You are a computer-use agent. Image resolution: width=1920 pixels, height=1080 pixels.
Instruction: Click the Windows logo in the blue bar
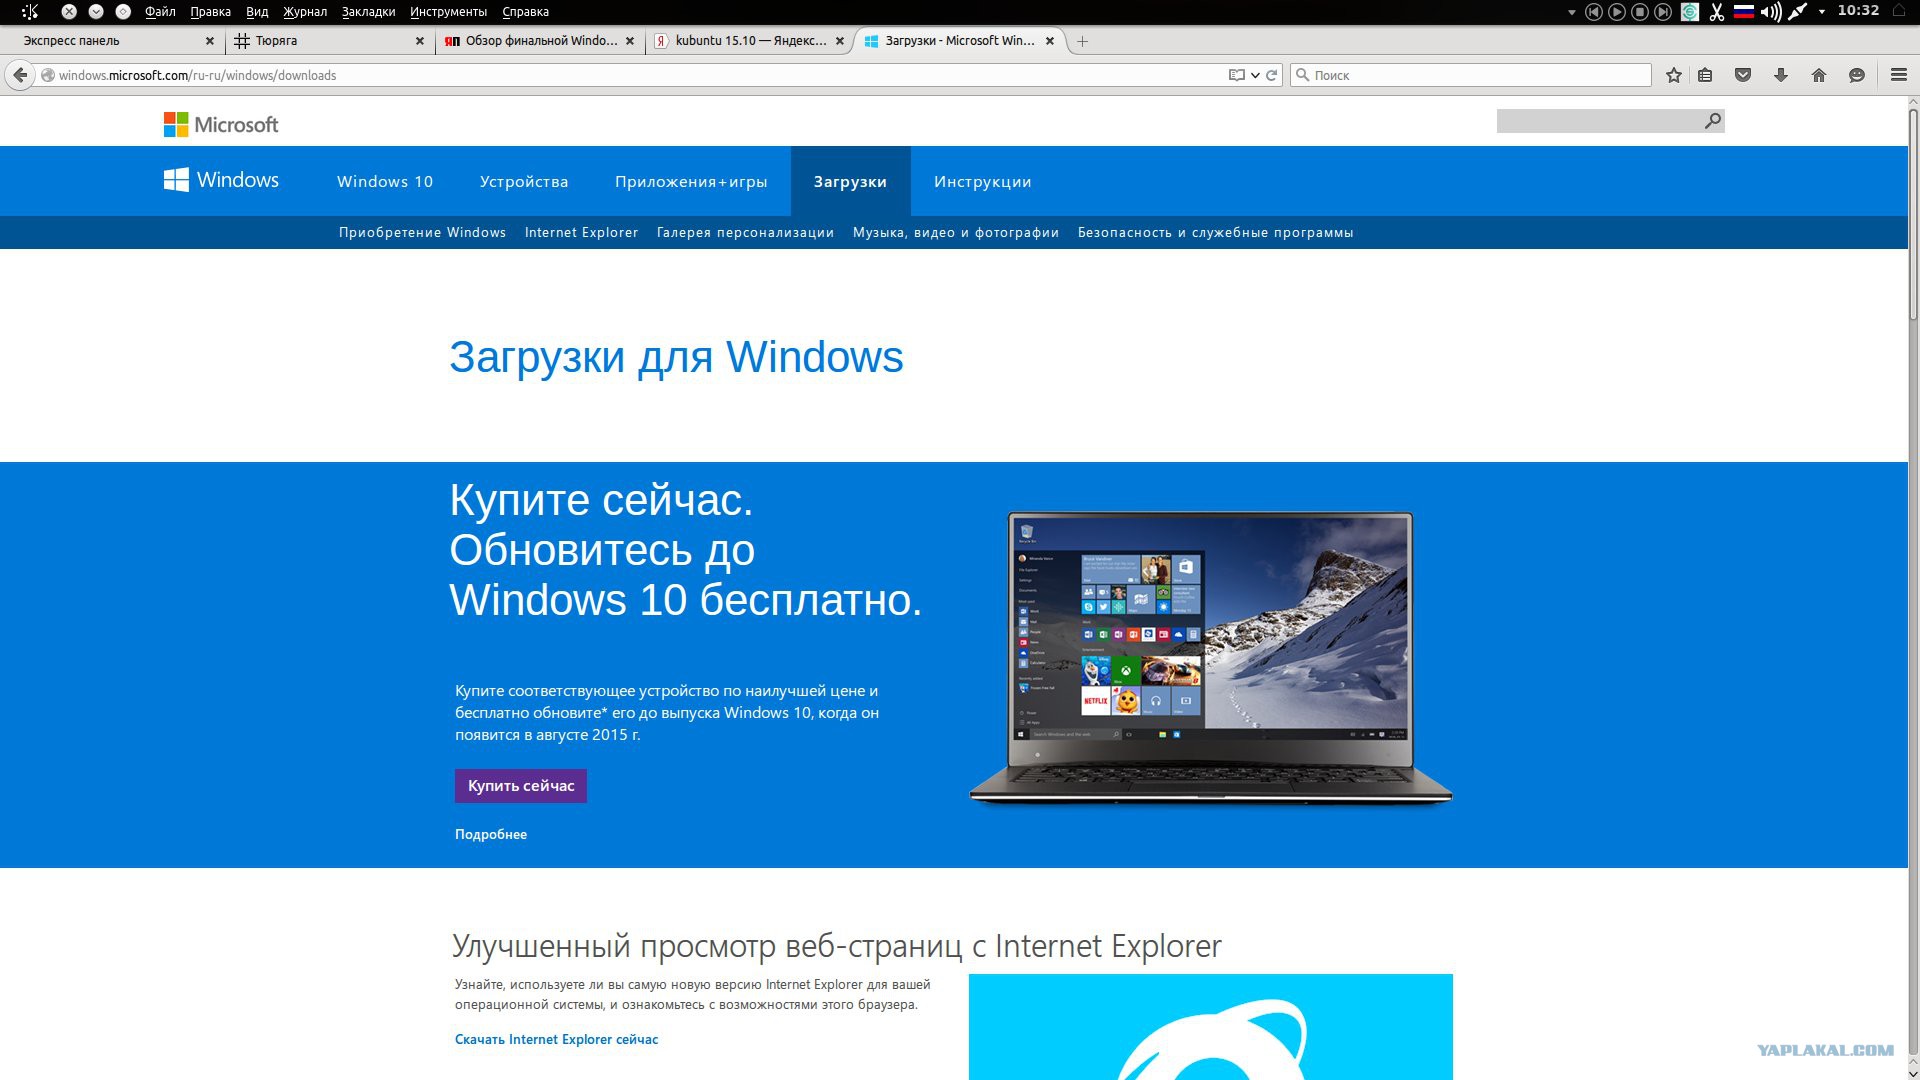[221, 180]
